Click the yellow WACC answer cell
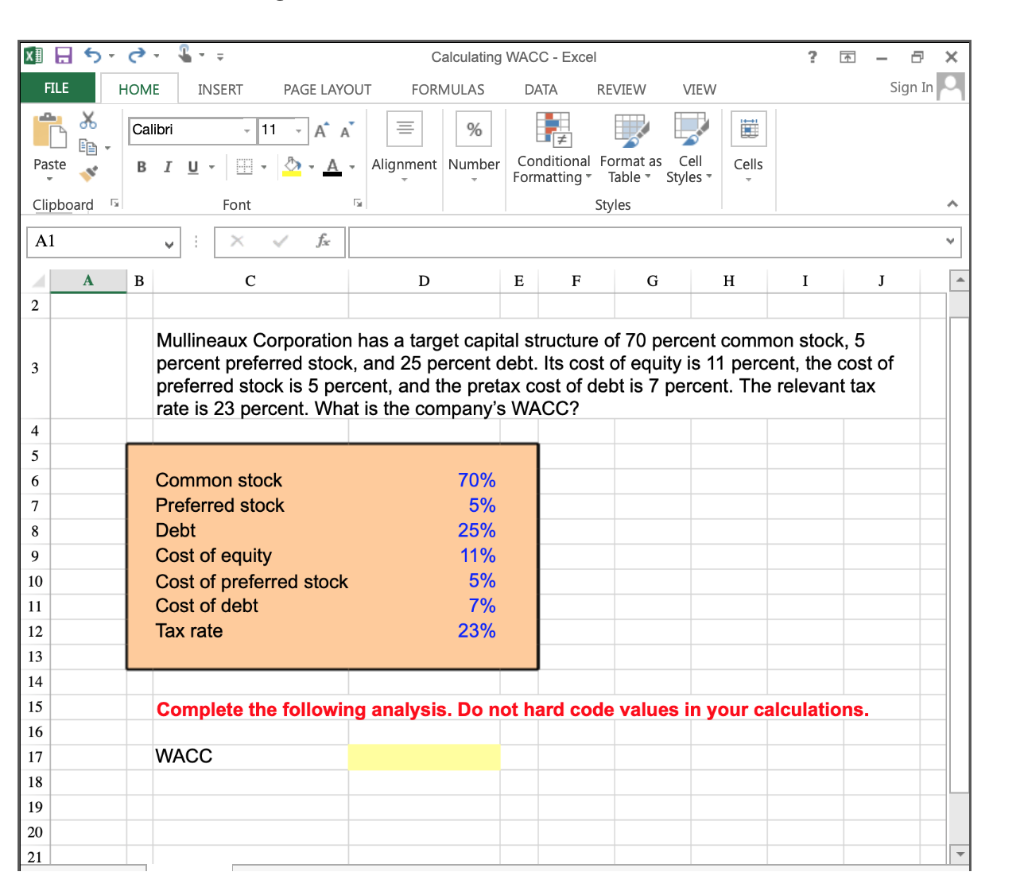1024x895 pixels. pos(423,756)
